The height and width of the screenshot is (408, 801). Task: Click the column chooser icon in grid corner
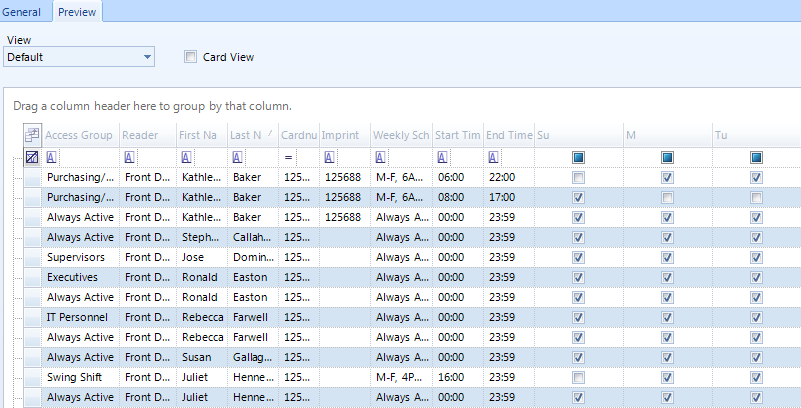[x=32, y=135]
